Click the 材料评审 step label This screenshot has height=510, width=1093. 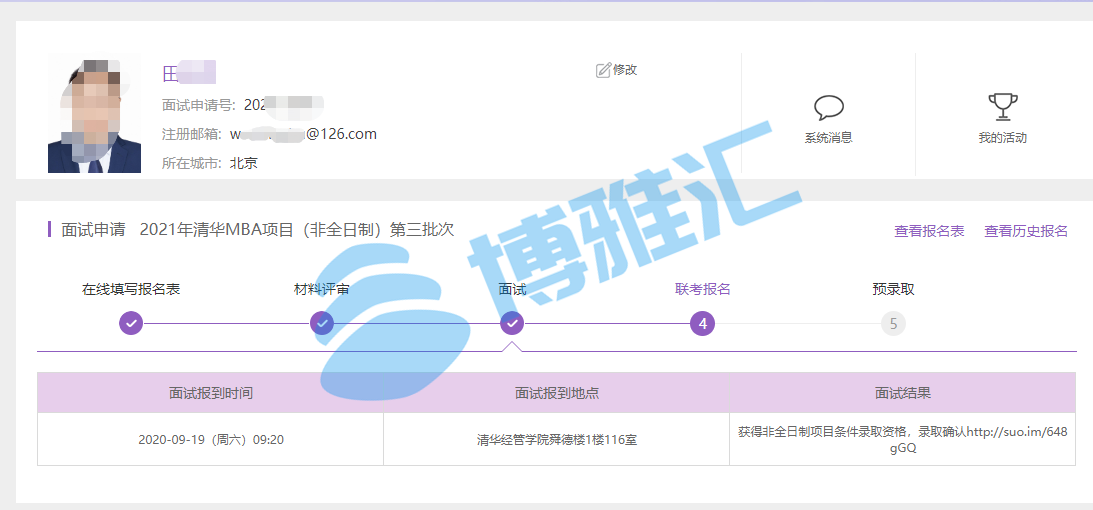(x=322, y=289)
